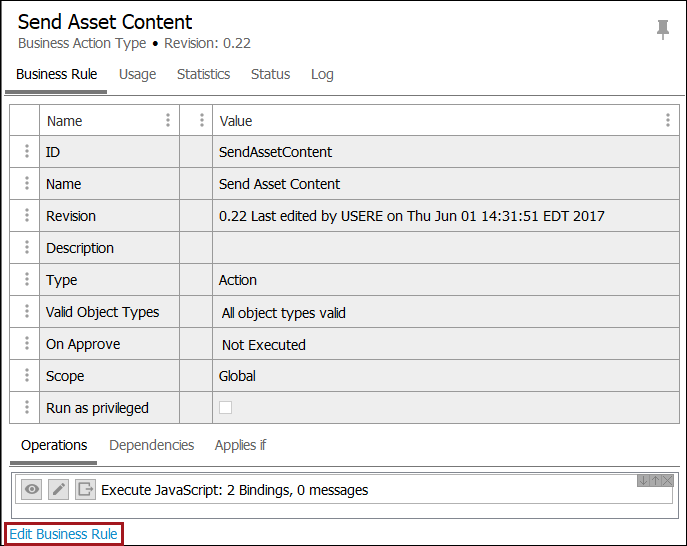Click the dots menu on the Revision row

26,217
